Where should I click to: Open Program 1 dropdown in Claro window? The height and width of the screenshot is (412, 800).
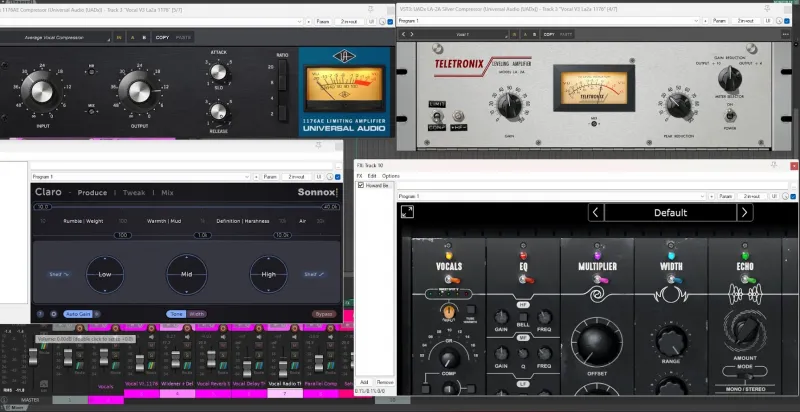141,177
